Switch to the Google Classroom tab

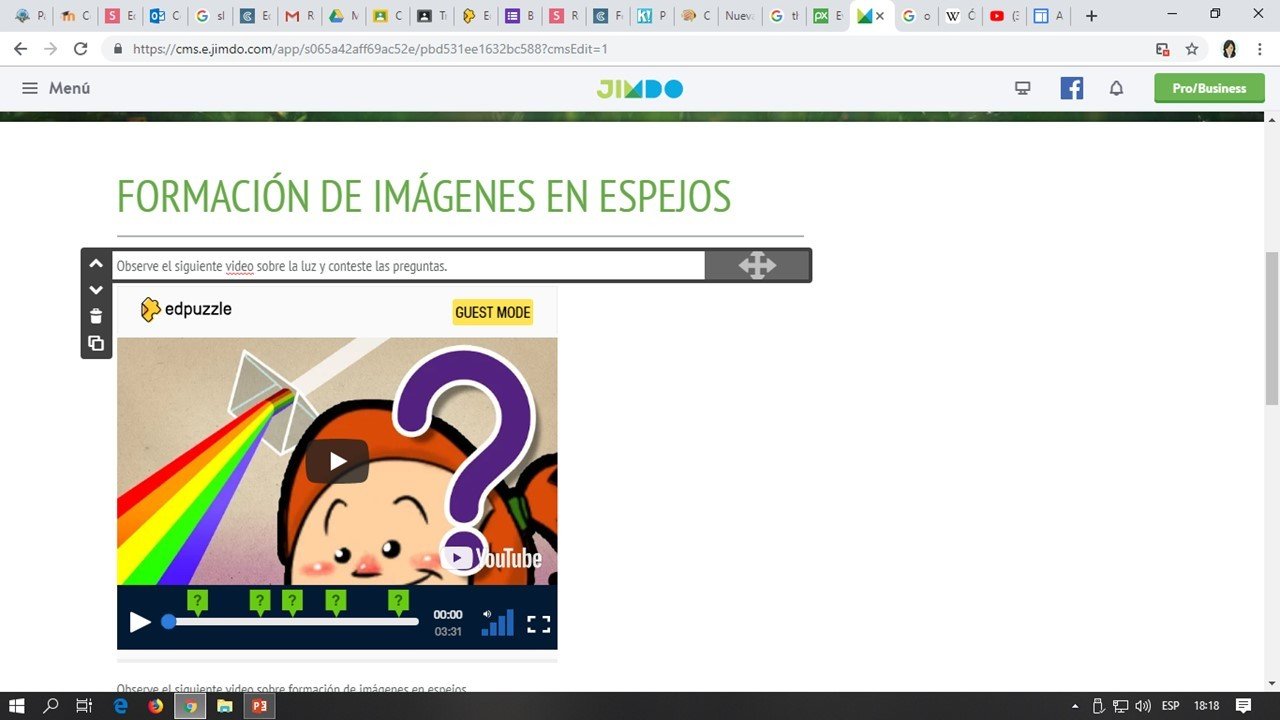(x=388, y=16)
